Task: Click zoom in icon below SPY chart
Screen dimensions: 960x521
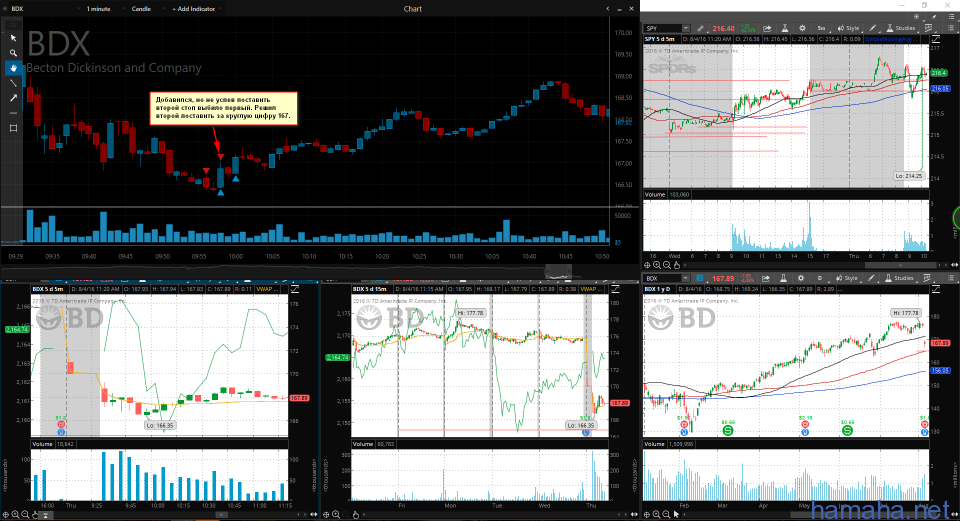Action: [657, 265]
